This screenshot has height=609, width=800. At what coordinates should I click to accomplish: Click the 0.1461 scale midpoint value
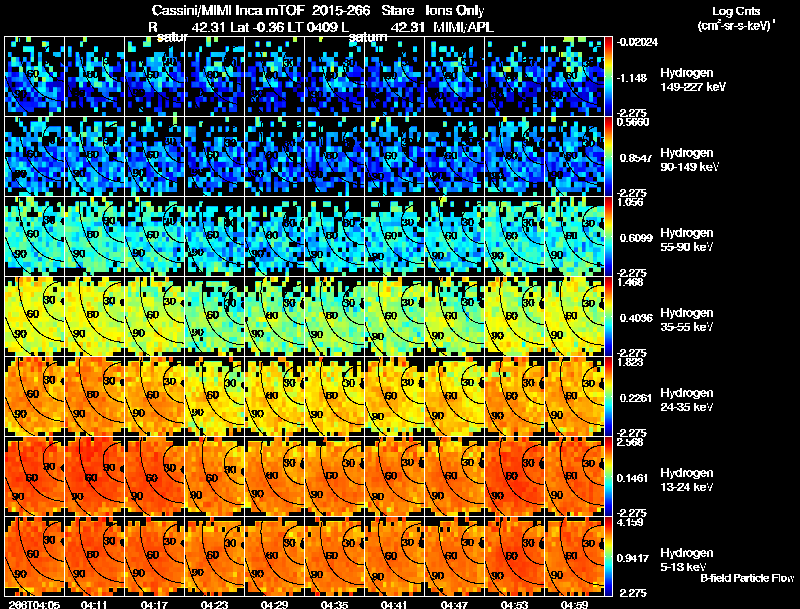[x=633, y=478]
